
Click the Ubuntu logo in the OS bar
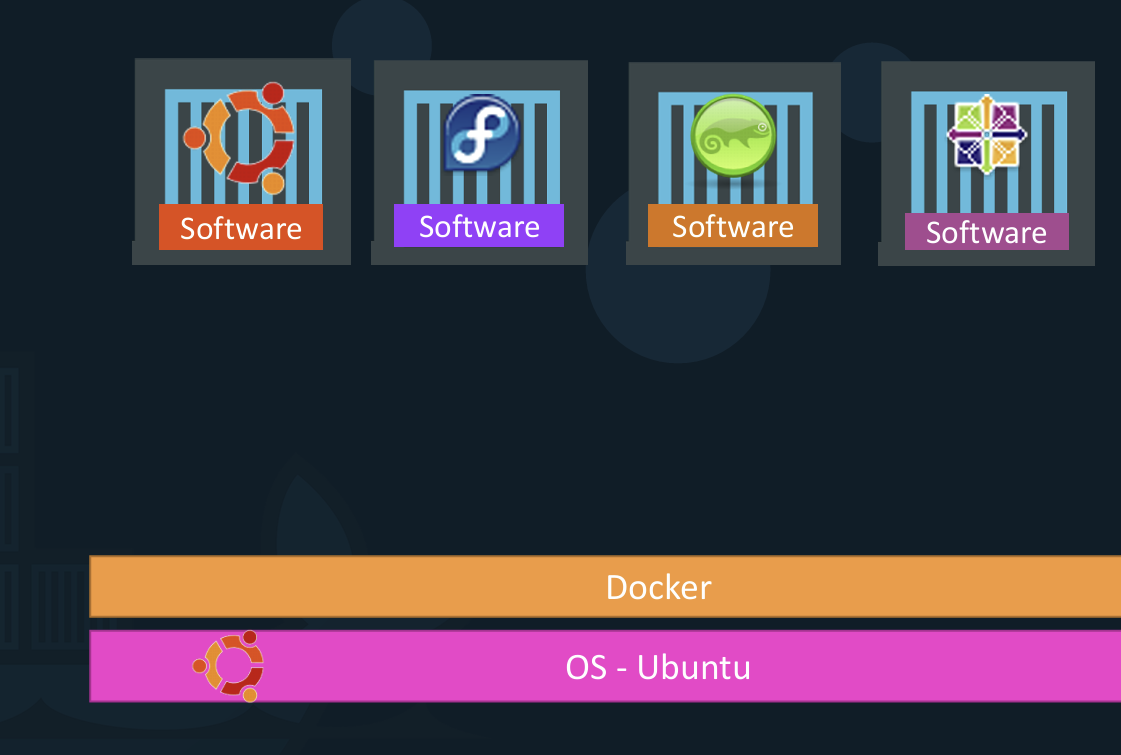pyautogui.click(x=229, y=666)
